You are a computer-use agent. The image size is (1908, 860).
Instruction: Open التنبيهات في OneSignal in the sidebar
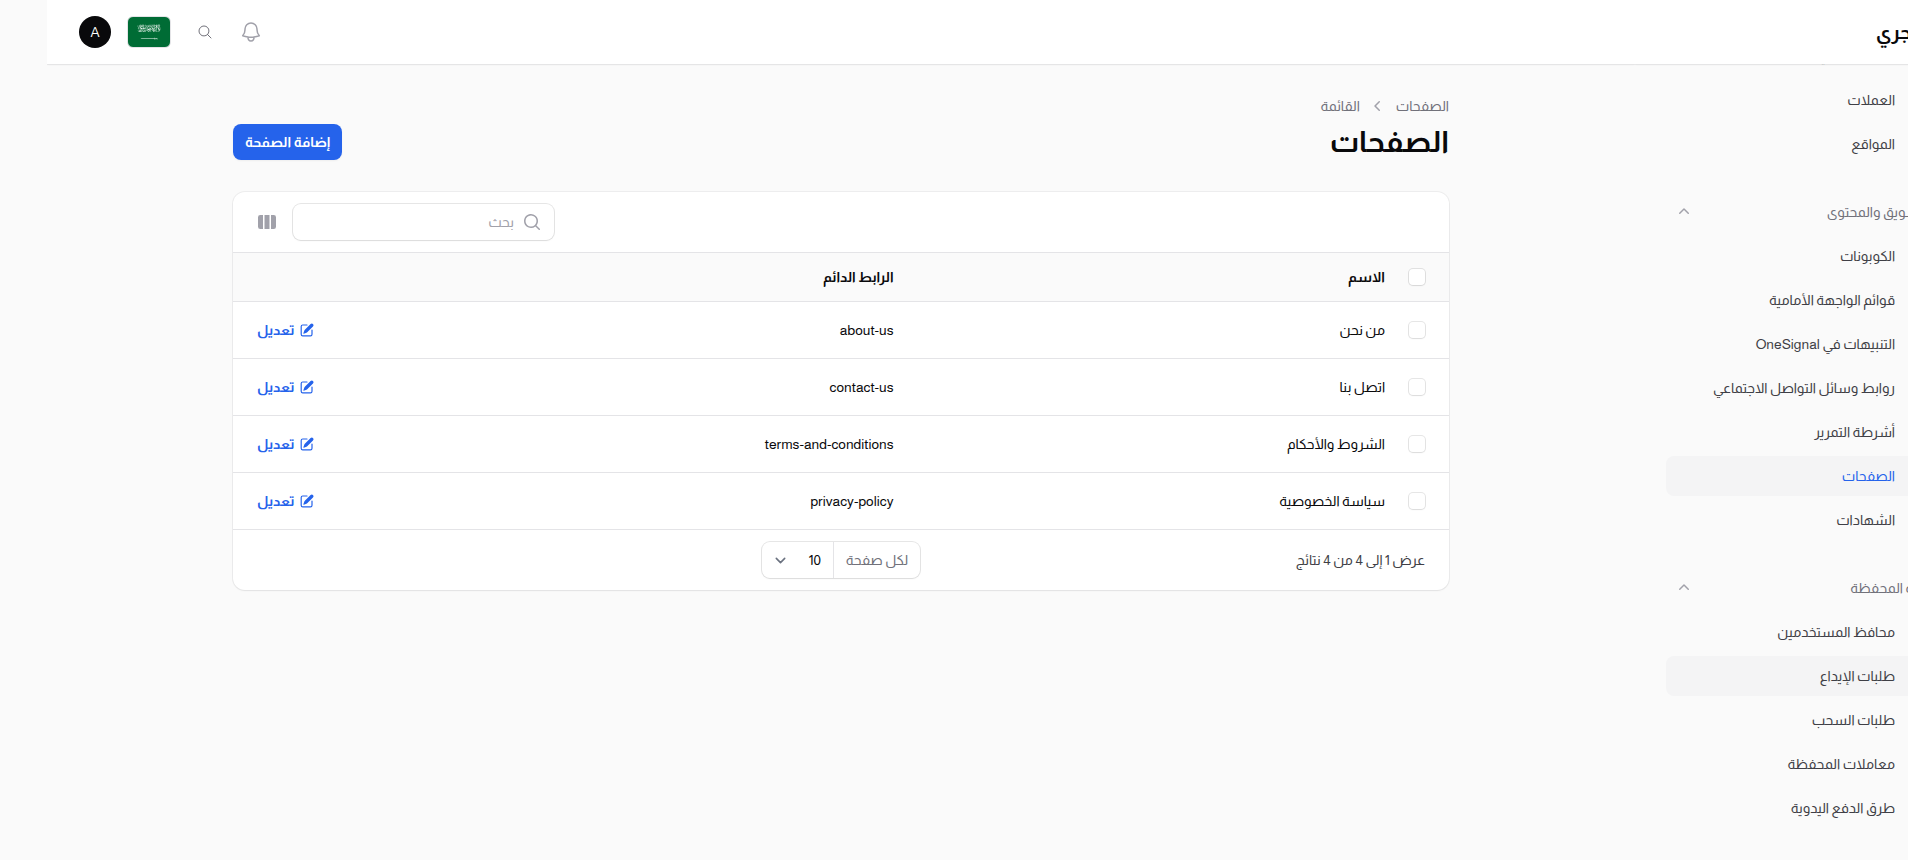(1825, 344)
